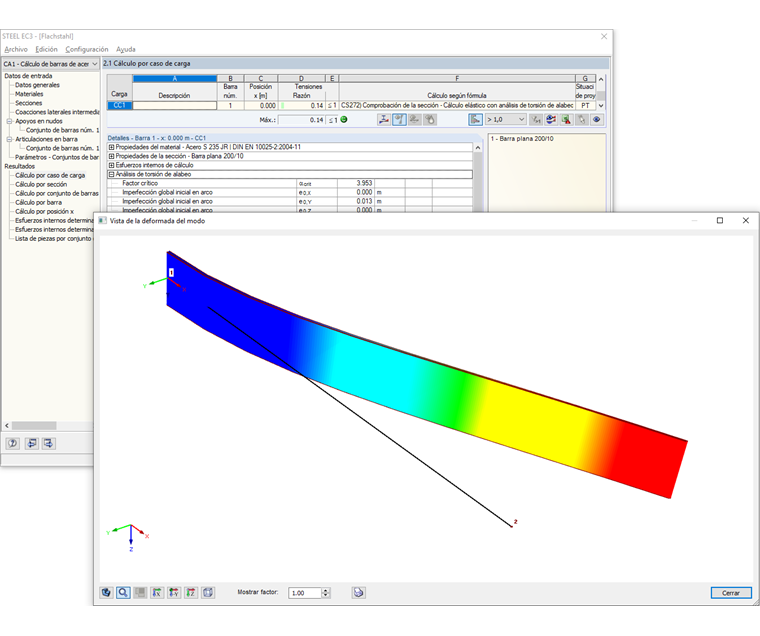
Task: Toggle the colored relation scale icon
Action: [x=475, y=119]
